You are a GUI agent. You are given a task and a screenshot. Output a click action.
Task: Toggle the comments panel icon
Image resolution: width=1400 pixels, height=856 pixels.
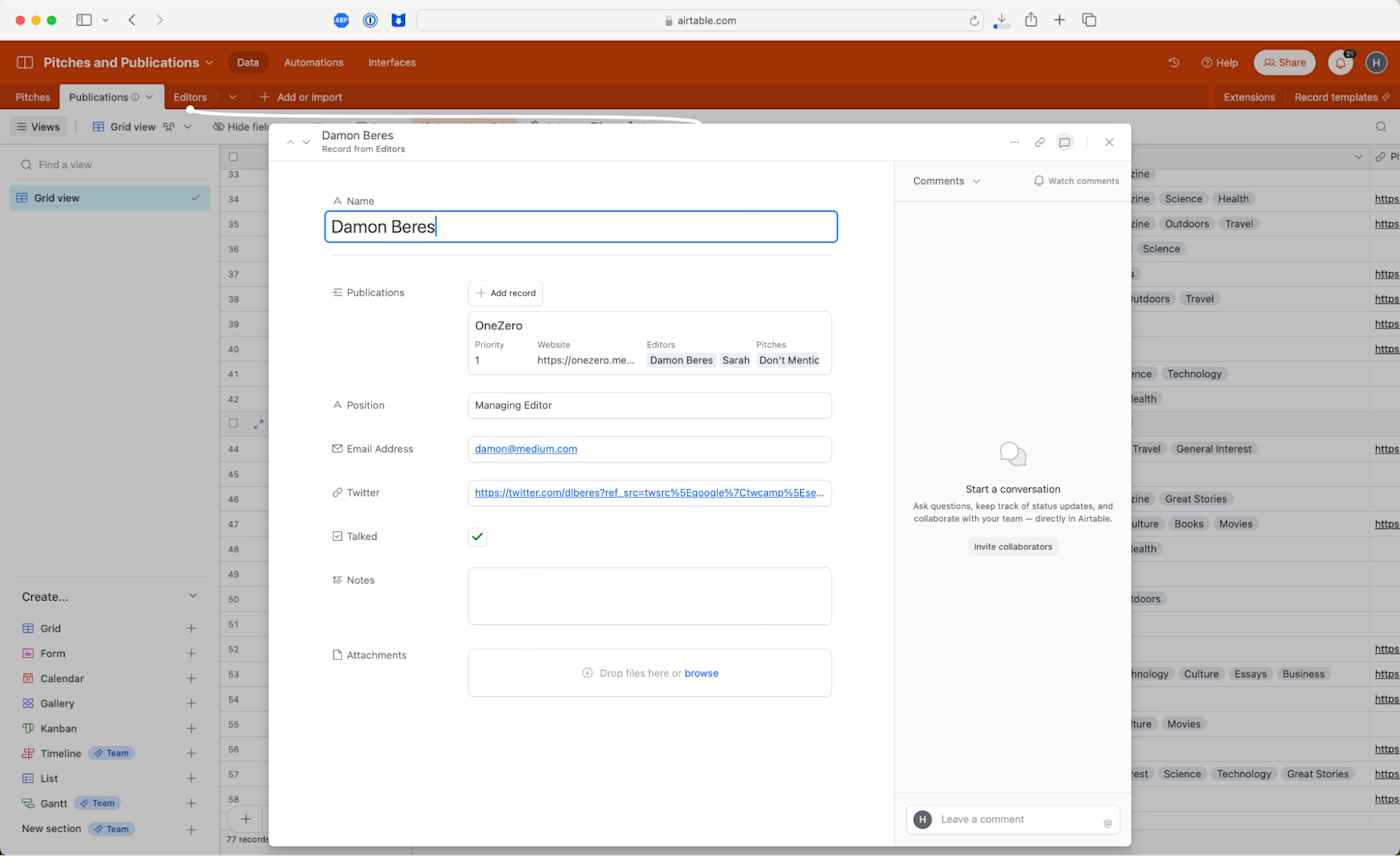pyautogui.click(x=1065, y=142)
